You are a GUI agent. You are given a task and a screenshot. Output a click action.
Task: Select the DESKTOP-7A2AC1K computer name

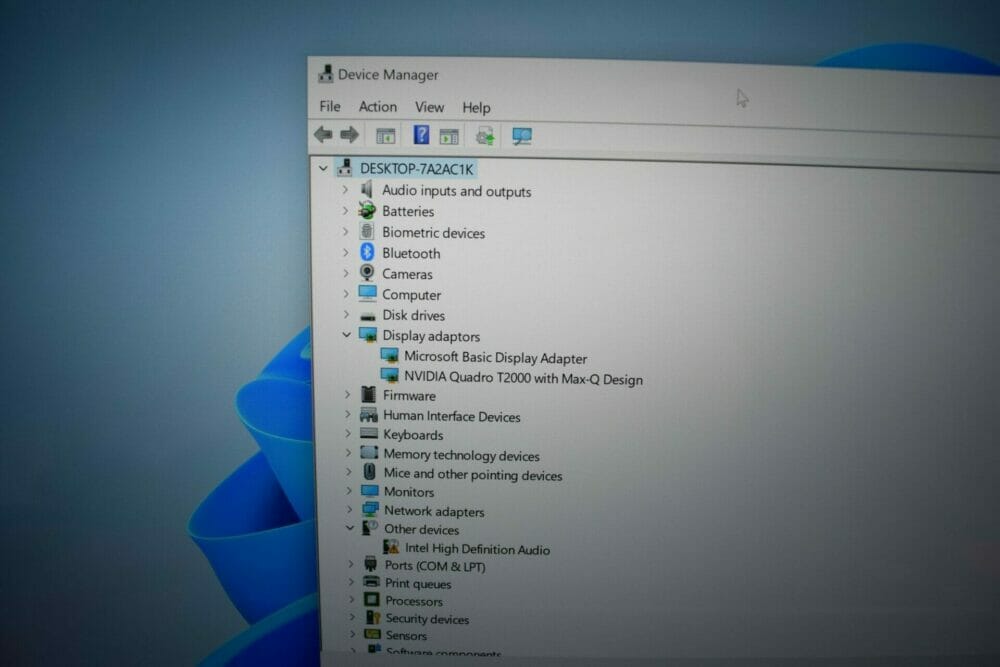click(x=416, y=169)
